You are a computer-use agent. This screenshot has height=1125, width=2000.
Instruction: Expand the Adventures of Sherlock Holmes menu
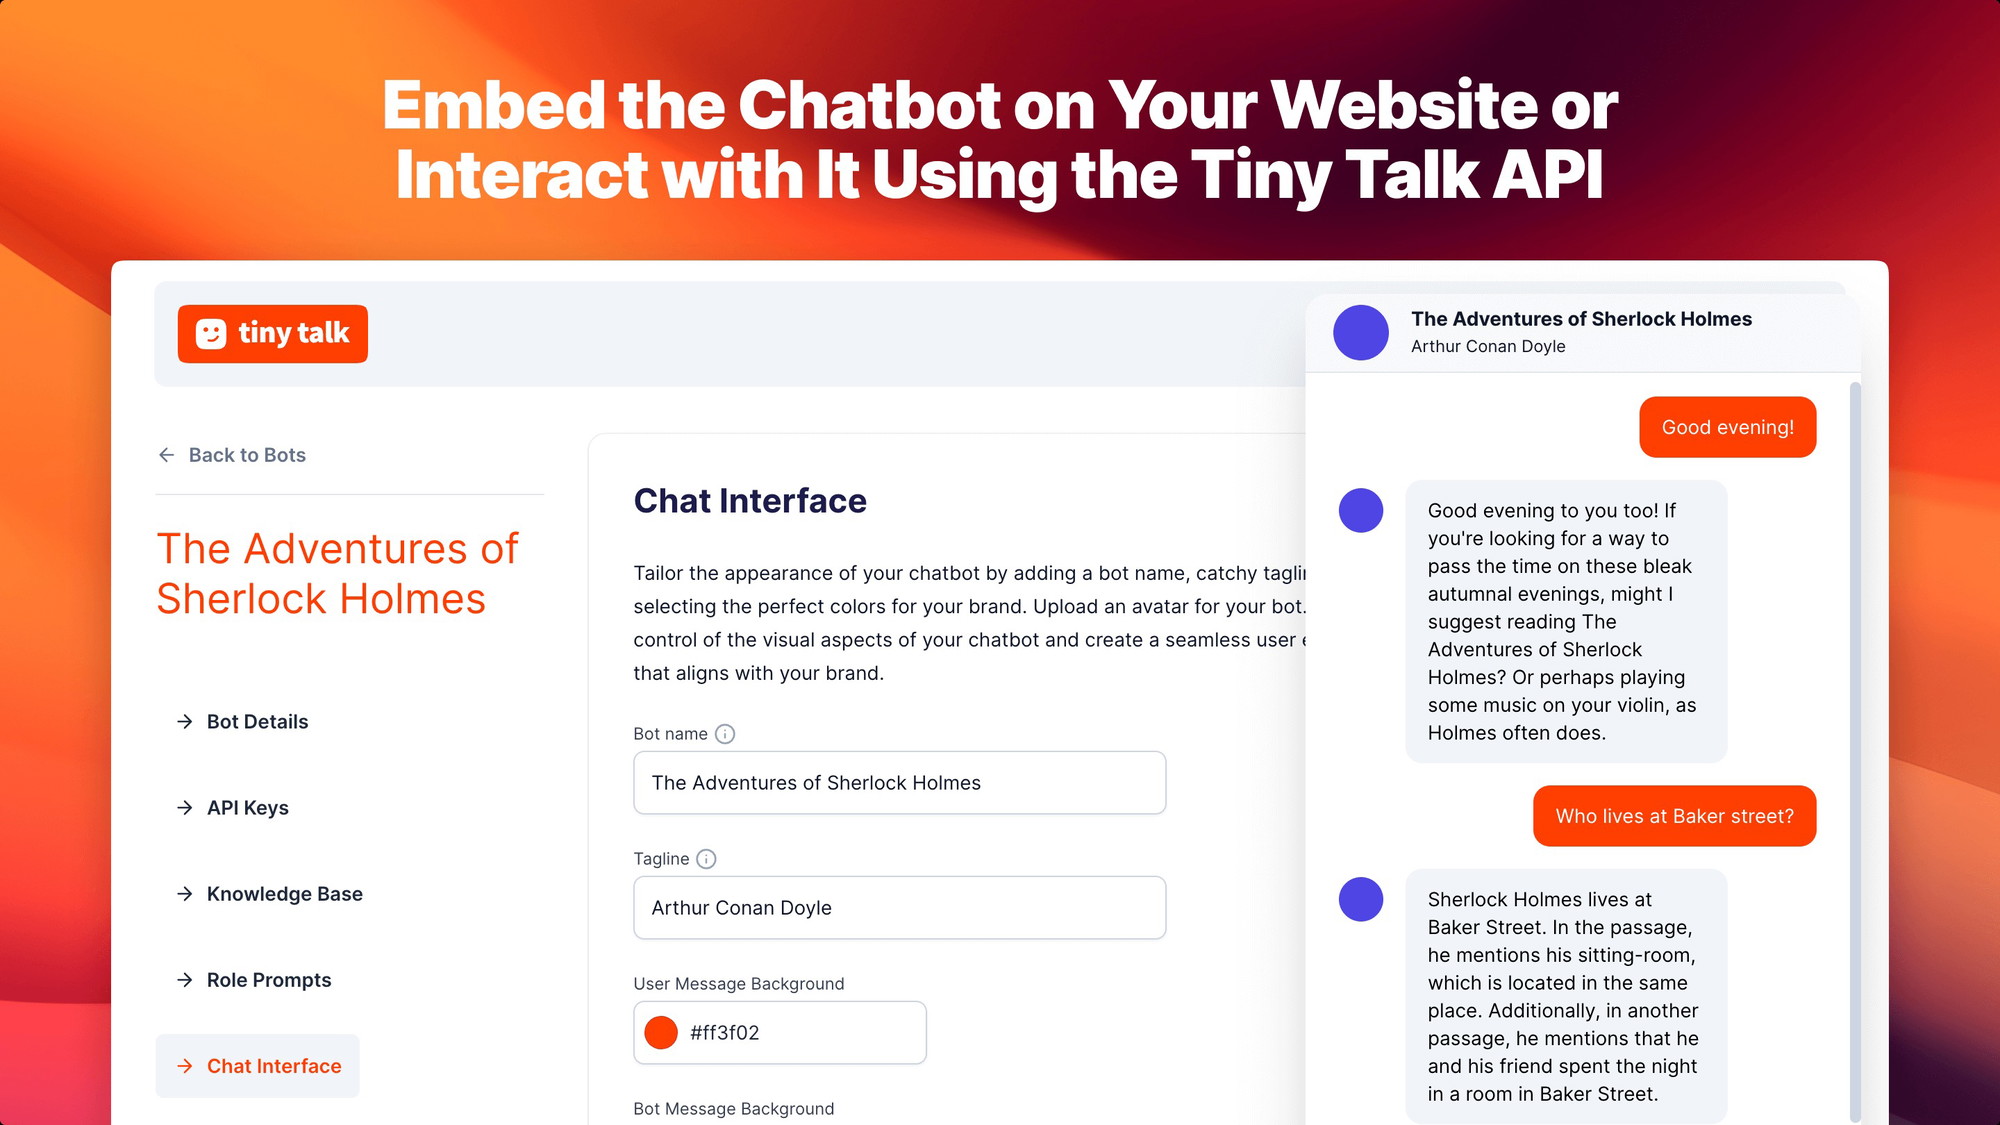point(337,571)
